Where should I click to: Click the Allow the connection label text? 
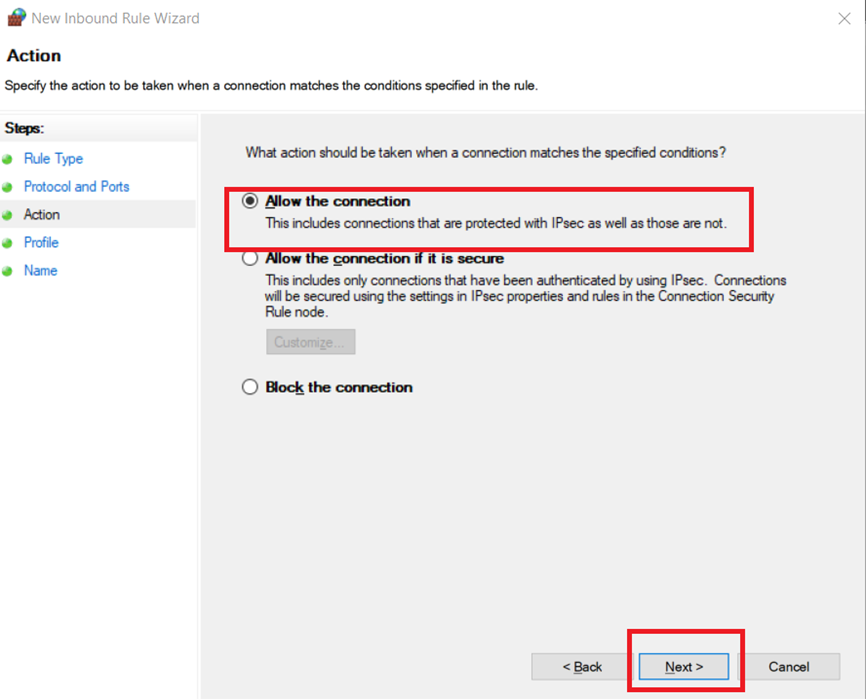click(x=337, y=201)
